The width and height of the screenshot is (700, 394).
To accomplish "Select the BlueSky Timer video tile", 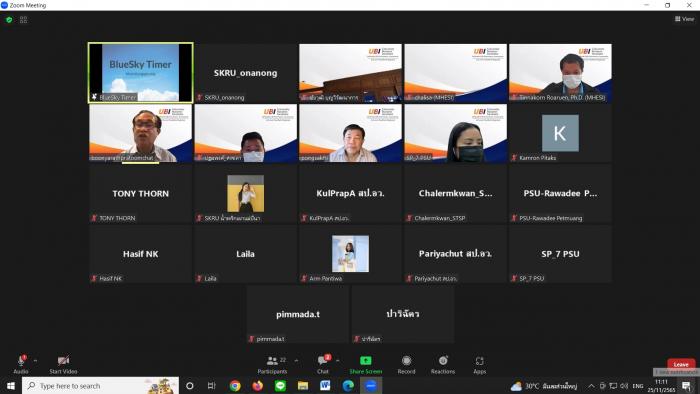I will (141, 72).
